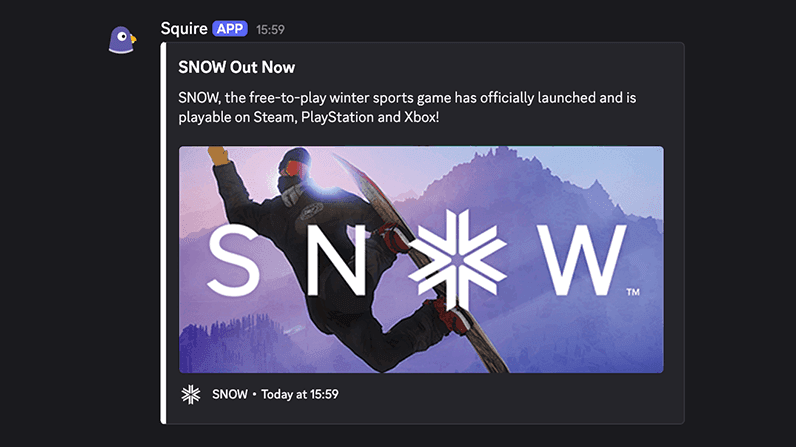Click the 15:59 message timestamp
This screenshot has height=447, width=796.
pyautogui.click(x=270, y=30)
